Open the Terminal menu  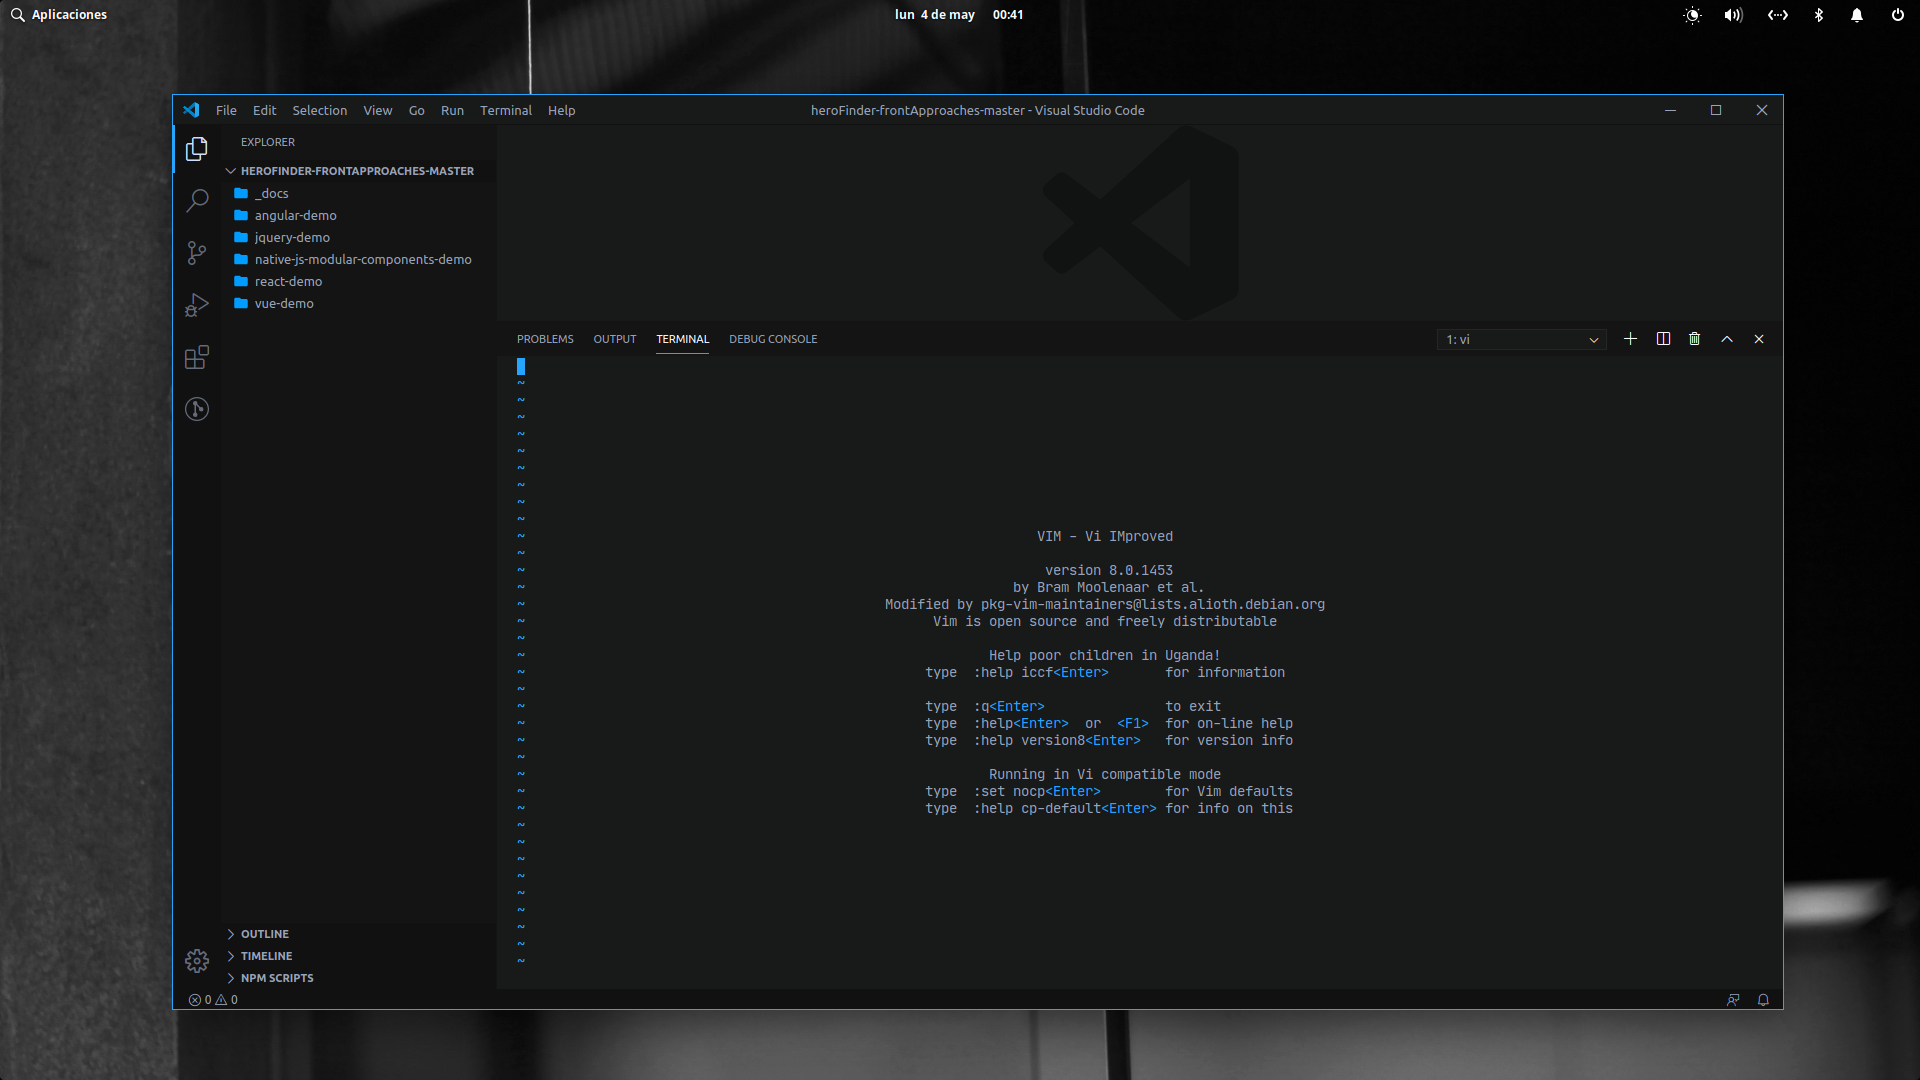505,110
